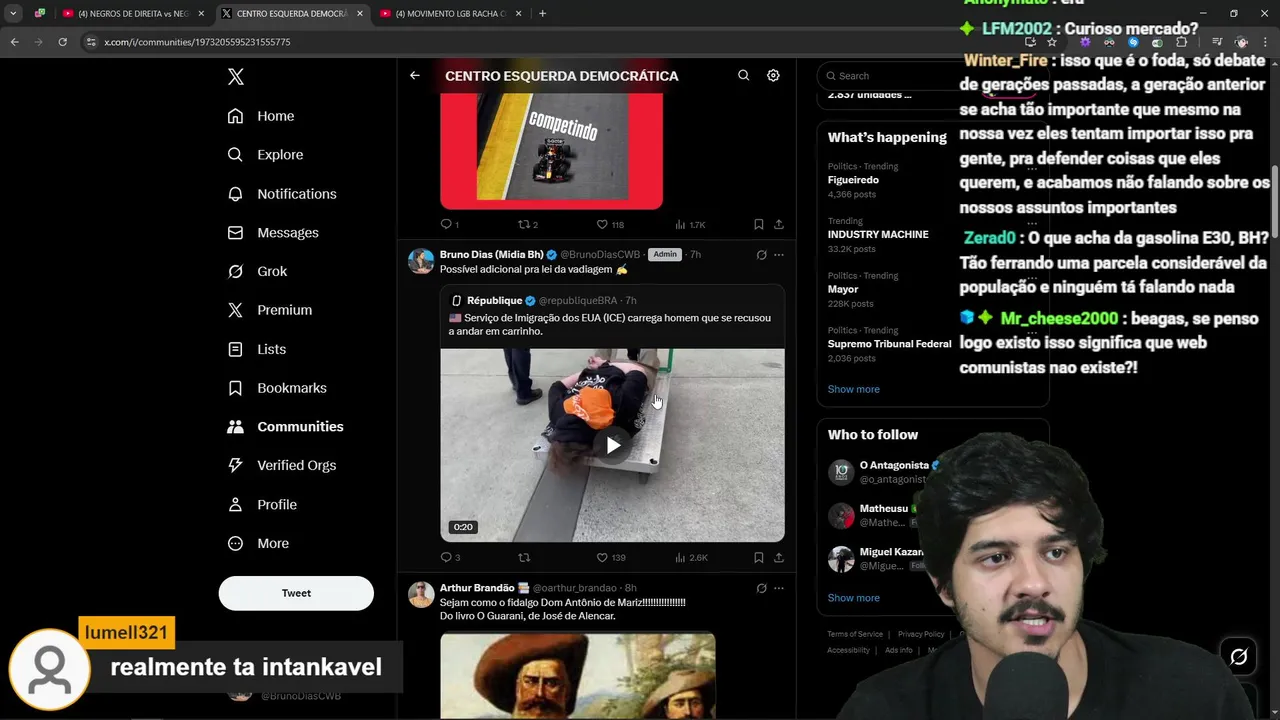The image size is (1280, 720).
Task: Open more options on Arthur Brandão post
Action: pyautogui.click(x=778, y=588)
